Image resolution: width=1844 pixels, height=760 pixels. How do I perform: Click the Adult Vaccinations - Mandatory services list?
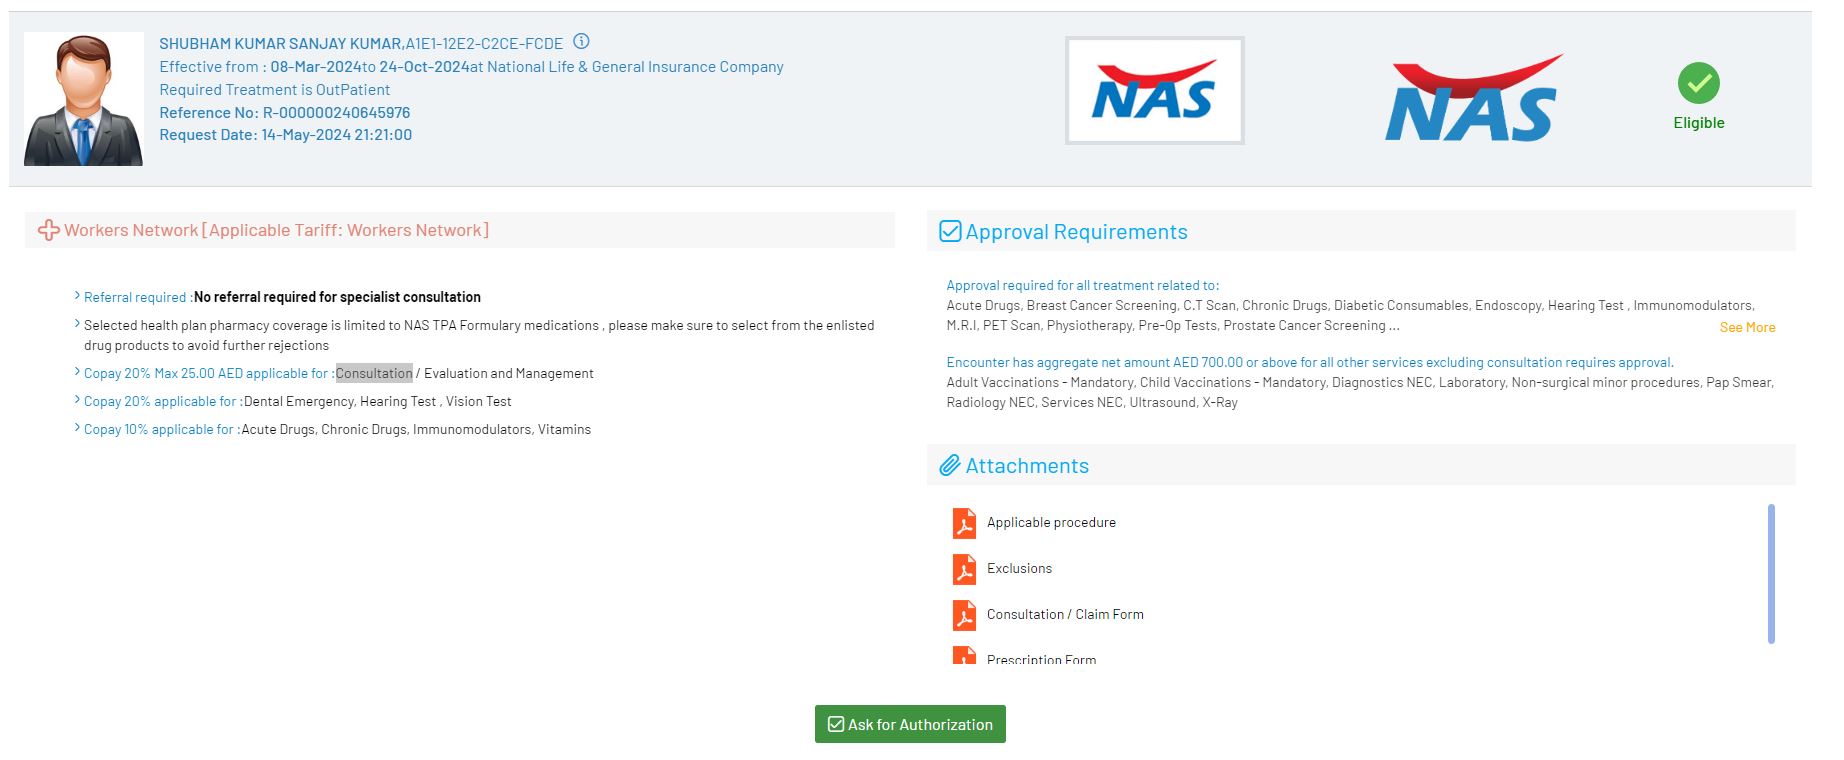click(x=1360, y=392)
